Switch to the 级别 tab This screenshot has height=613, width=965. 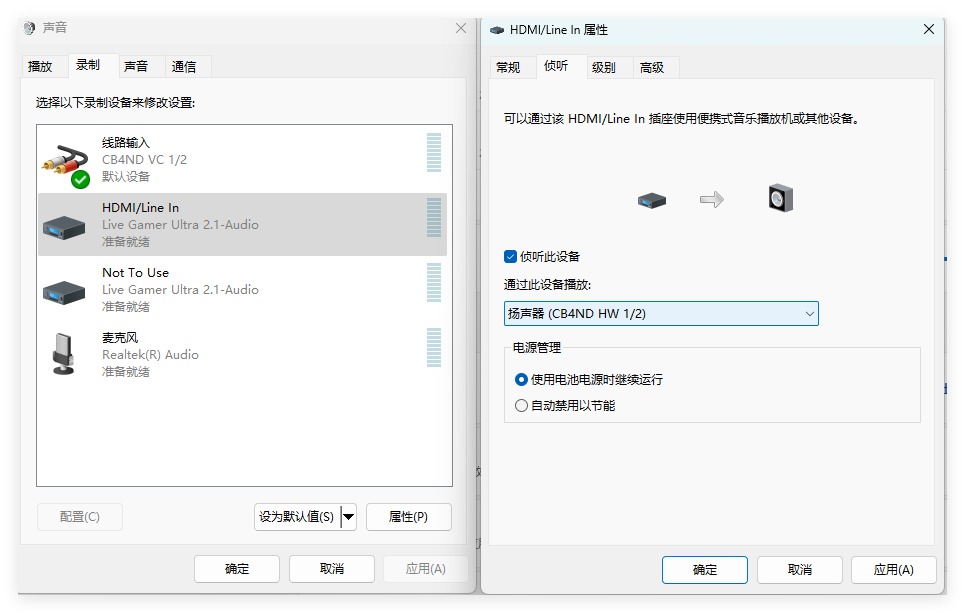pyautogui.click(x=604, y=68)
